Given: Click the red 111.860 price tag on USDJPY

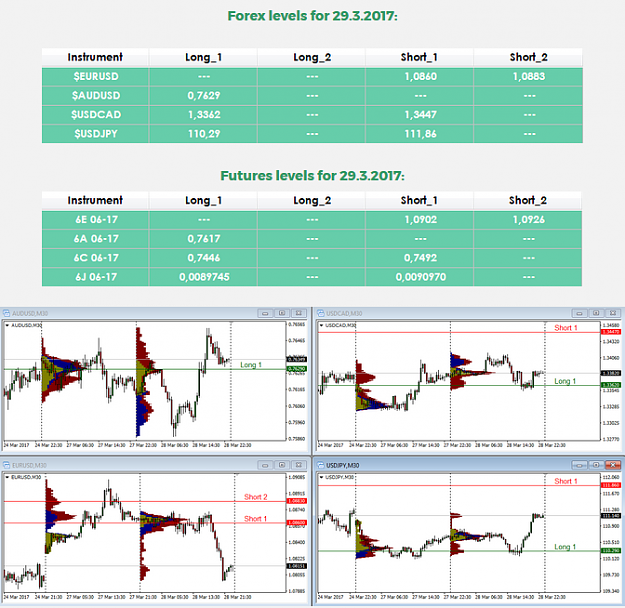Looking at the screenshot, I should point(611,485).
